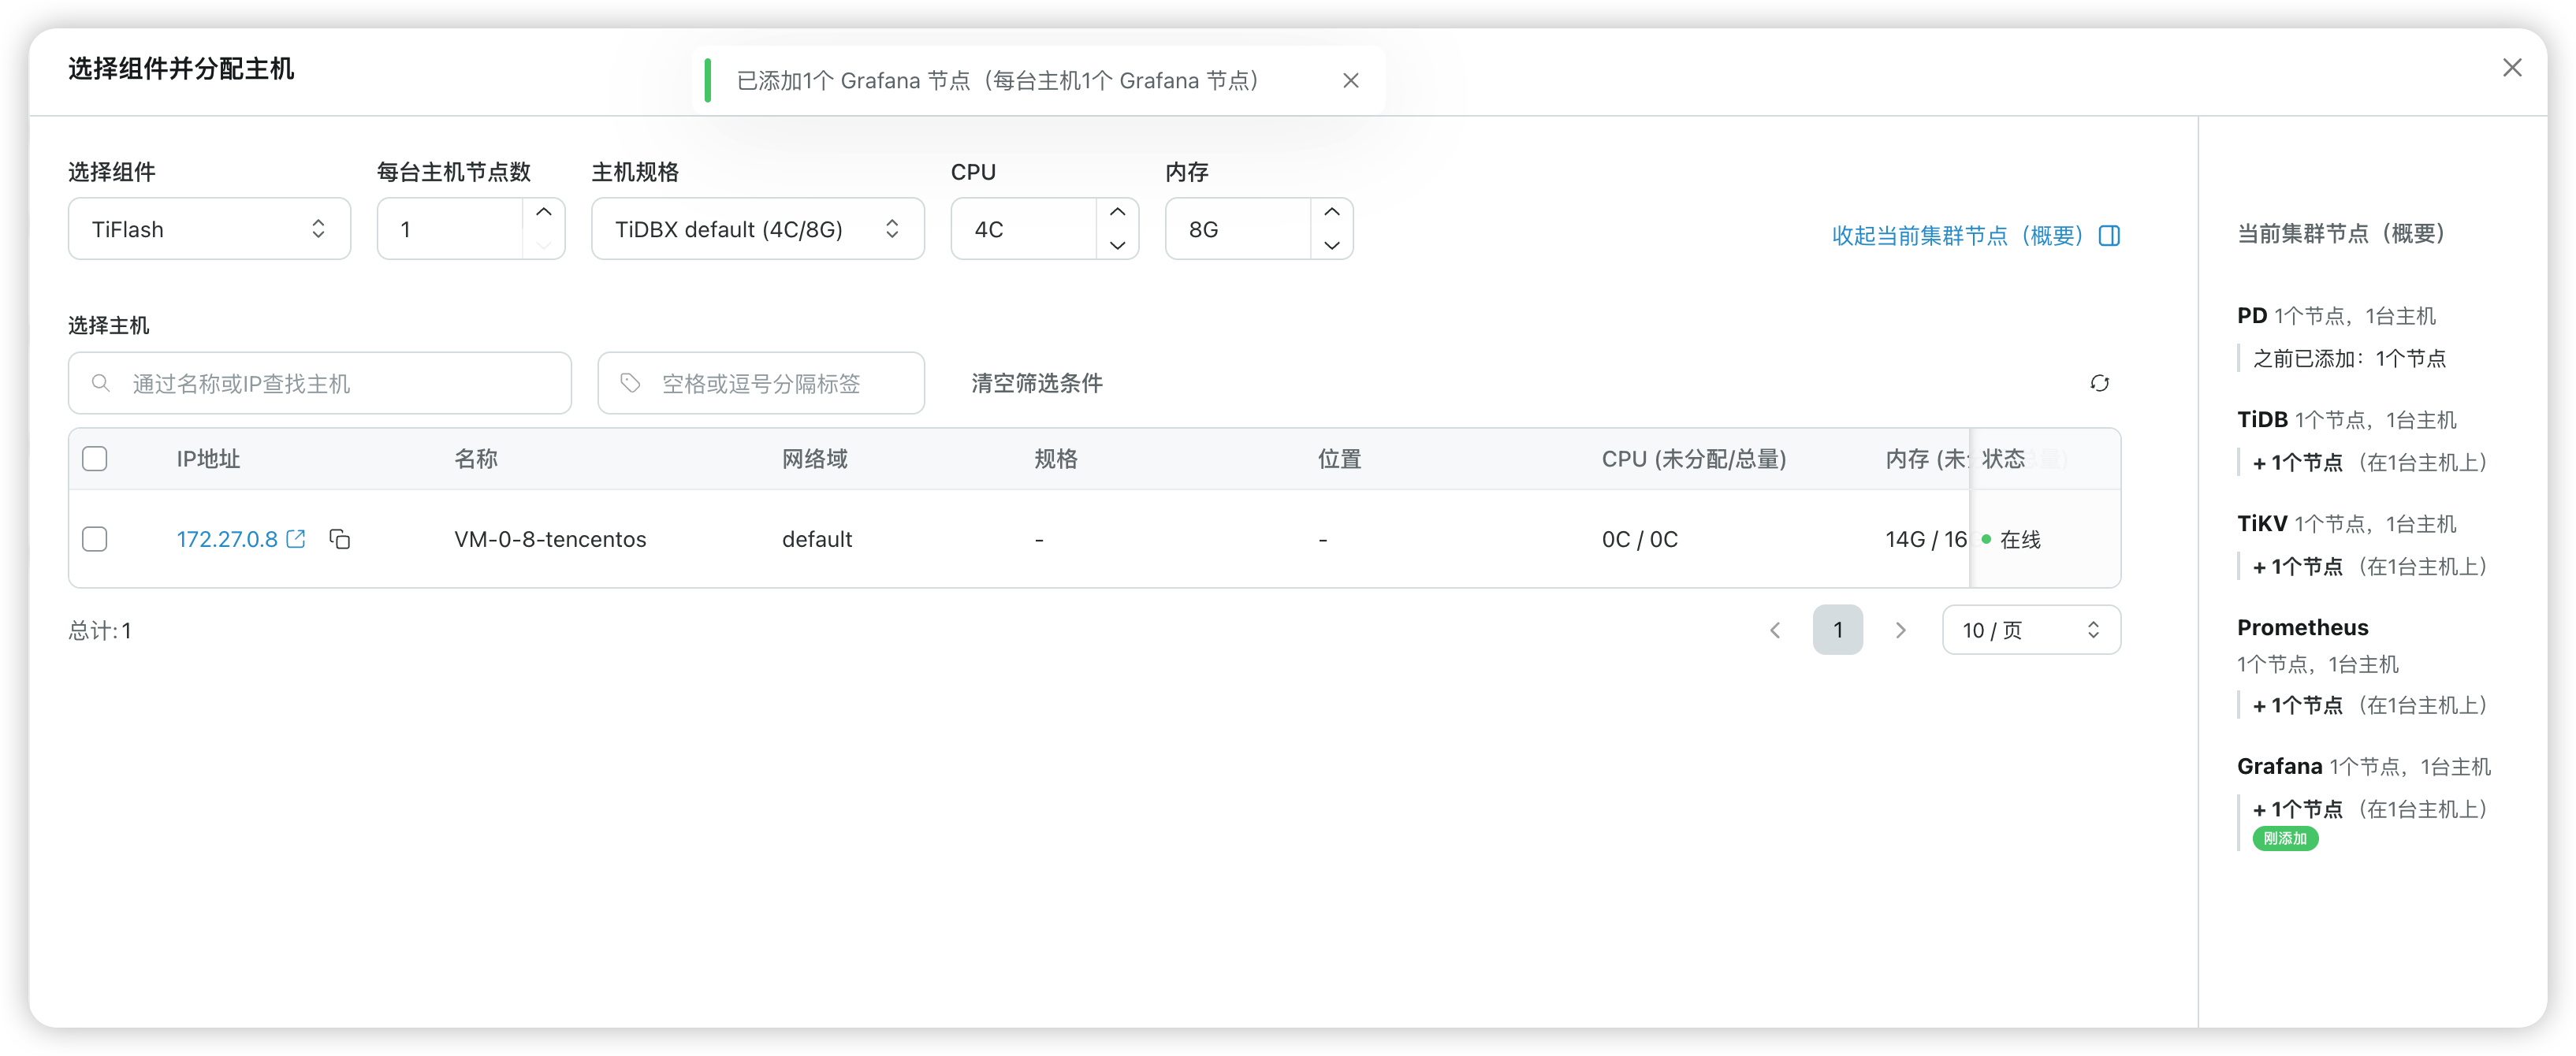Image resolution: width=2576 pixels, height=1056 pixels.
Task: Decrease CPU value with down arrow
Action: pyautogui.click(x=1117, y=245)
